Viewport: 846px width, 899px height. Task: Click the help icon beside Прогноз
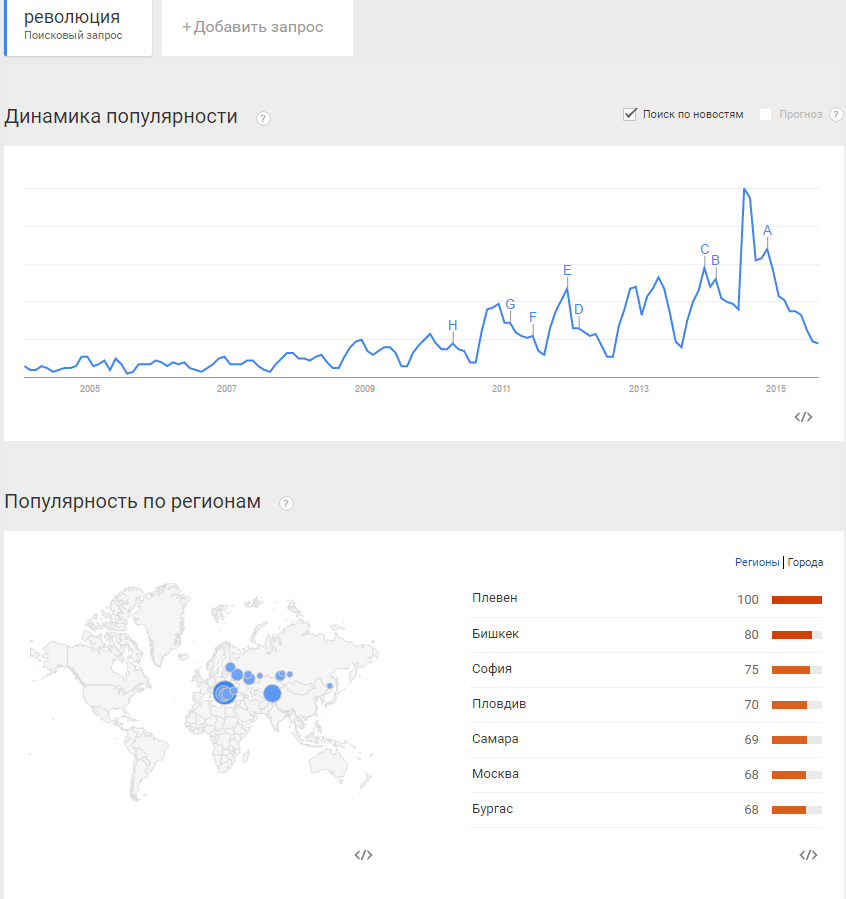coord(836,115)
